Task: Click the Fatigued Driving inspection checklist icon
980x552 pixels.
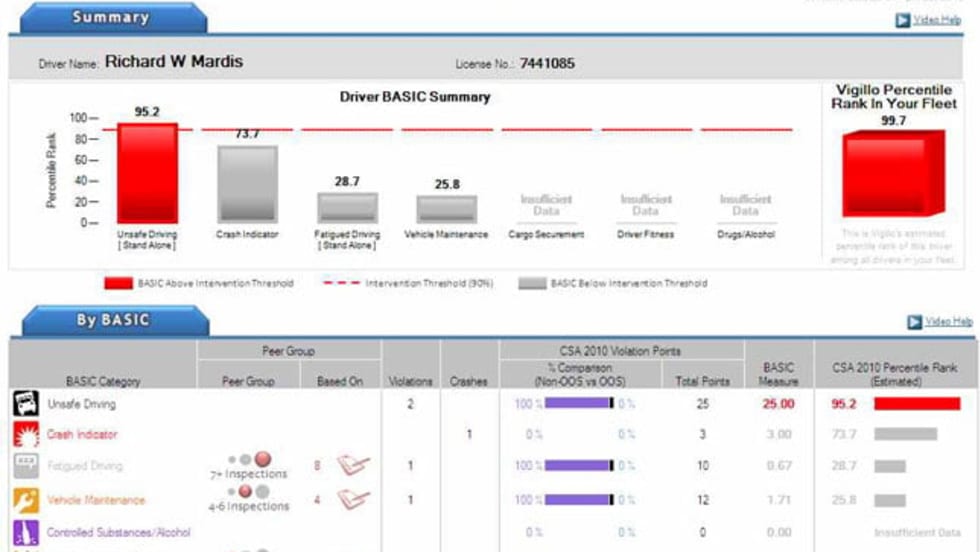Action: [352, 465]
